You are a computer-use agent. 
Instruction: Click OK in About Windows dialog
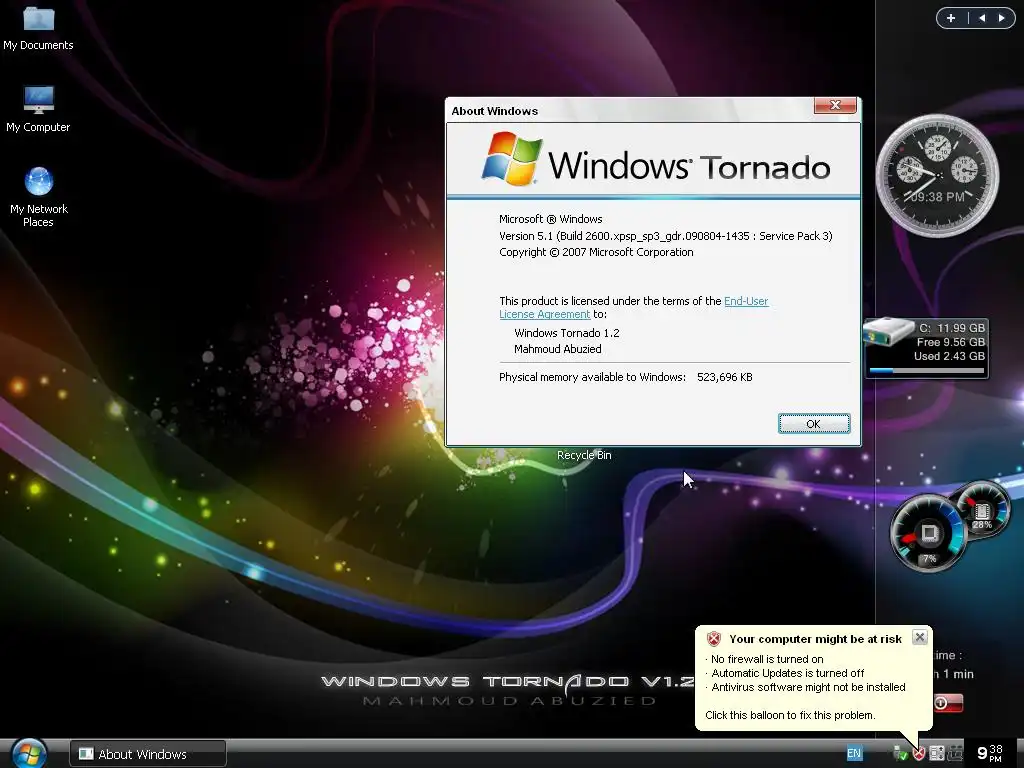(x=814, y=424)
